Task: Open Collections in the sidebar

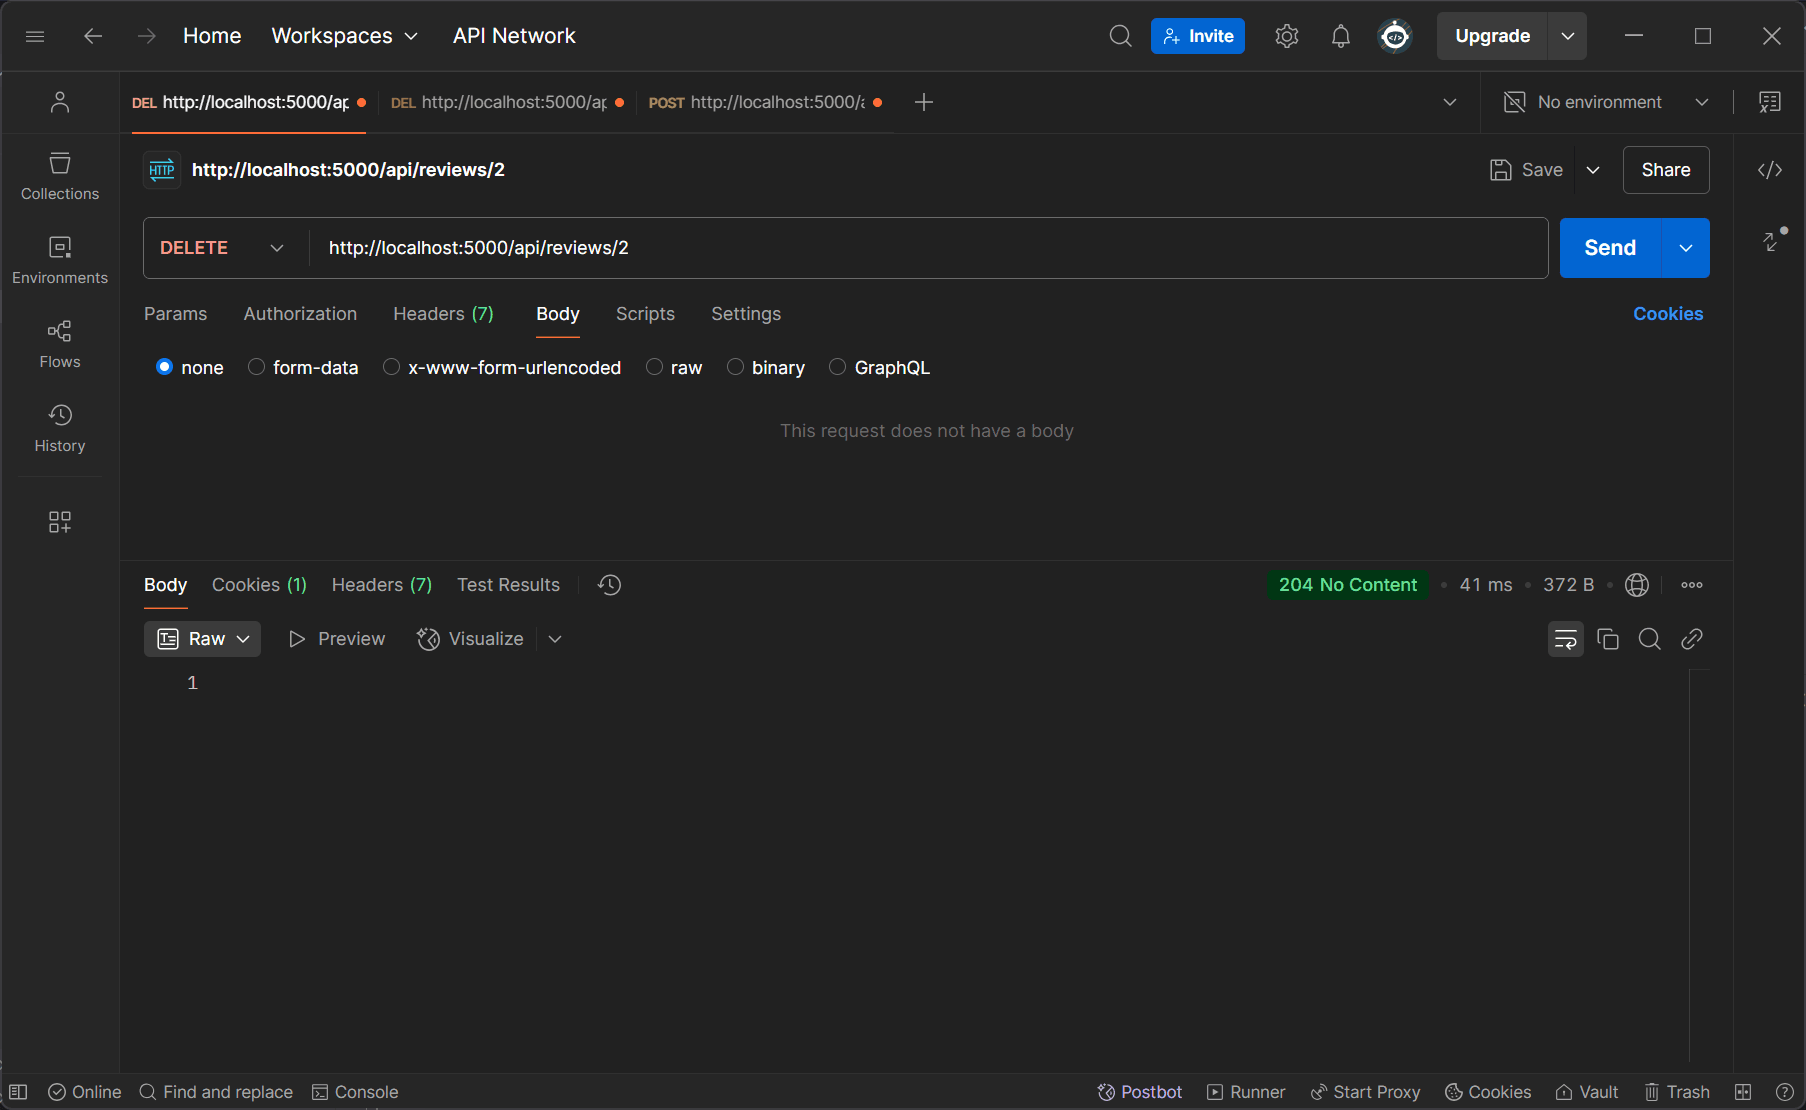Action: pyautogui.click(x=60, y=176)
